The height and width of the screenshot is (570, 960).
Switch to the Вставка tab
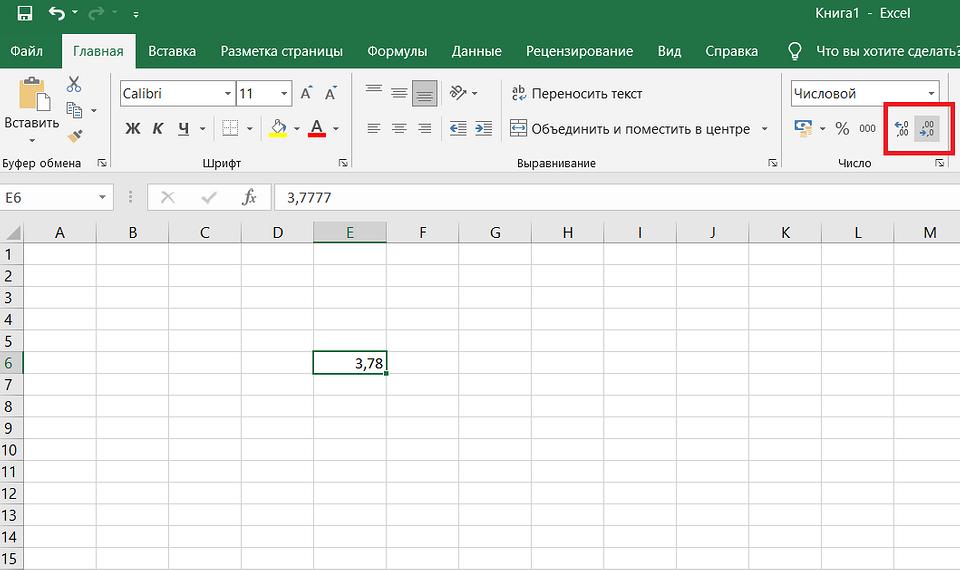coord(172,51)
